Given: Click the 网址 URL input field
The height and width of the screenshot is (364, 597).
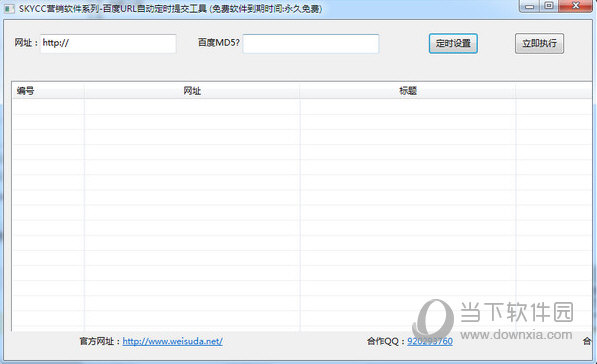Looking at the screenshot, I should click(x=108, y=43).
